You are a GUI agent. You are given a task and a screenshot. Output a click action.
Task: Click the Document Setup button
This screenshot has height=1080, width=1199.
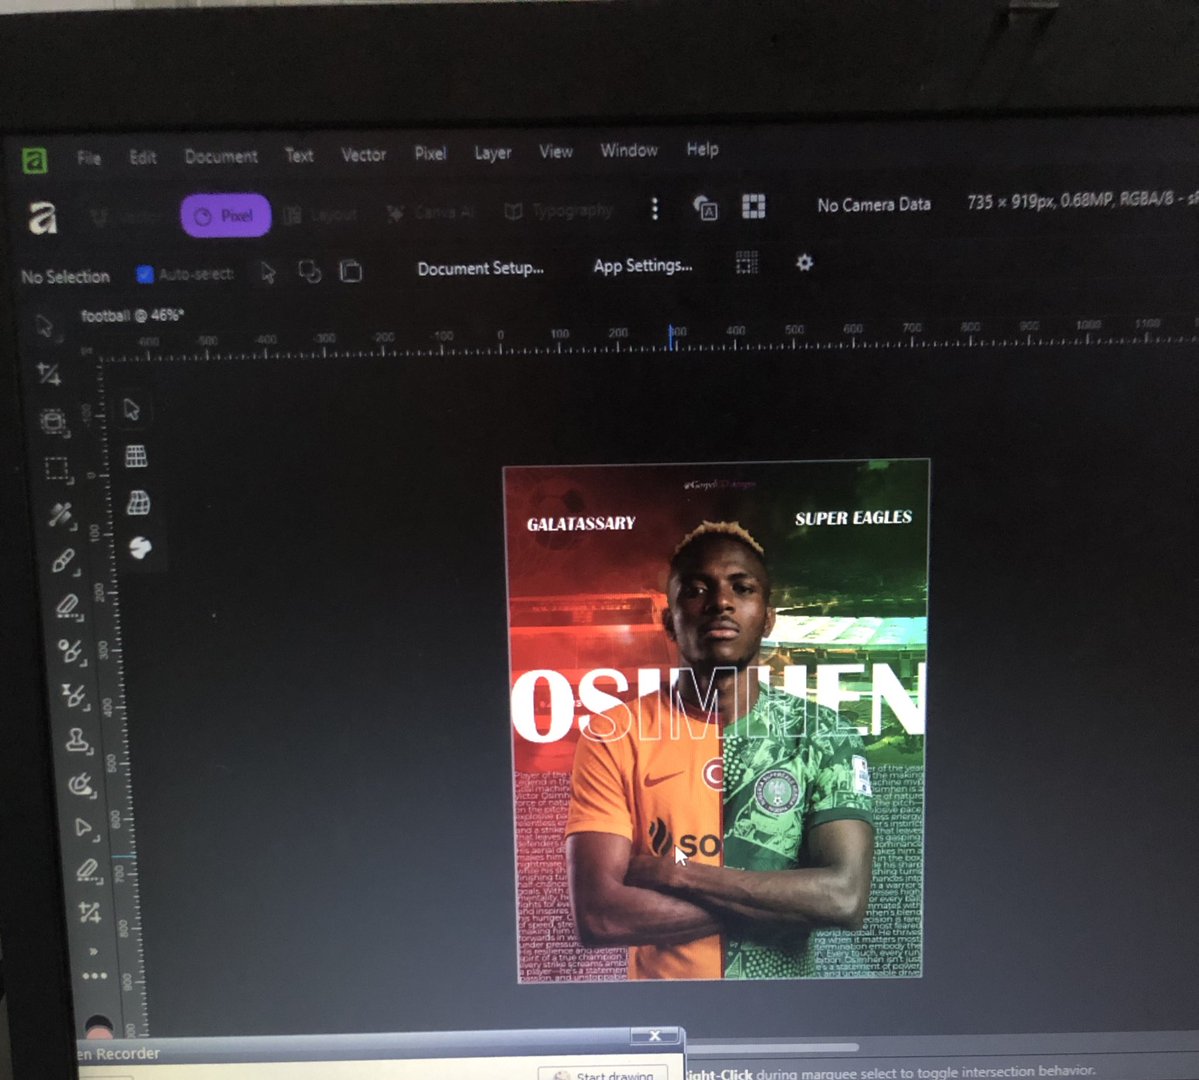click(x=480, y=266)
